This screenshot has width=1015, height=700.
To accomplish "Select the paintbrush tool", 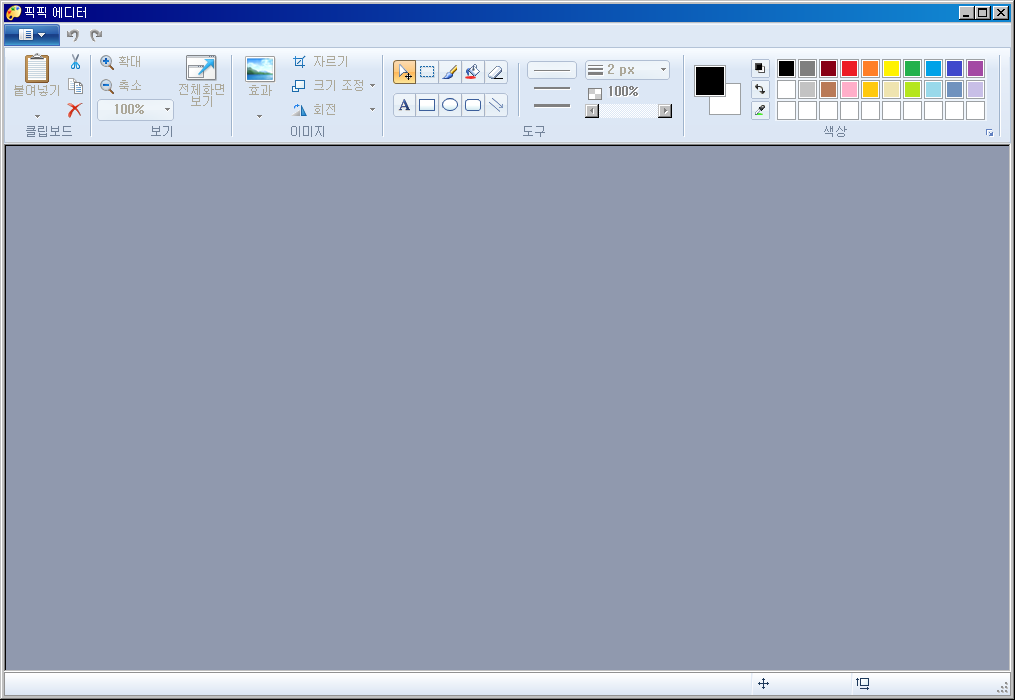I will (x=450, y=72).
